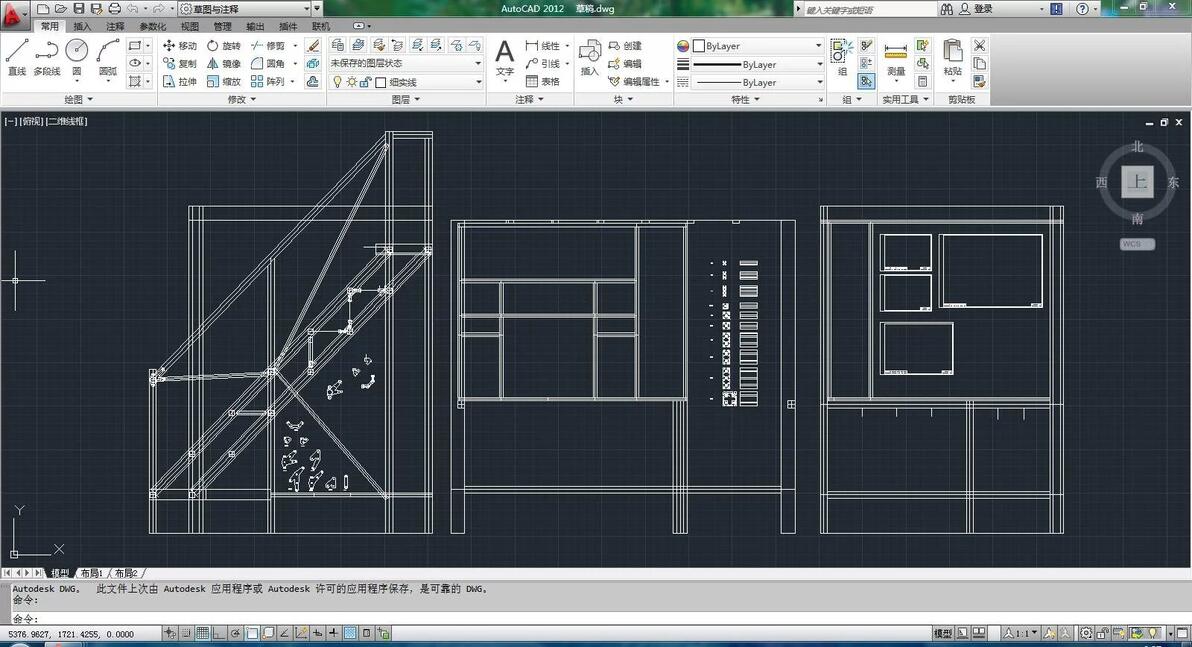Open the ByLayer linetype dropdown

(x=759, y=82)
